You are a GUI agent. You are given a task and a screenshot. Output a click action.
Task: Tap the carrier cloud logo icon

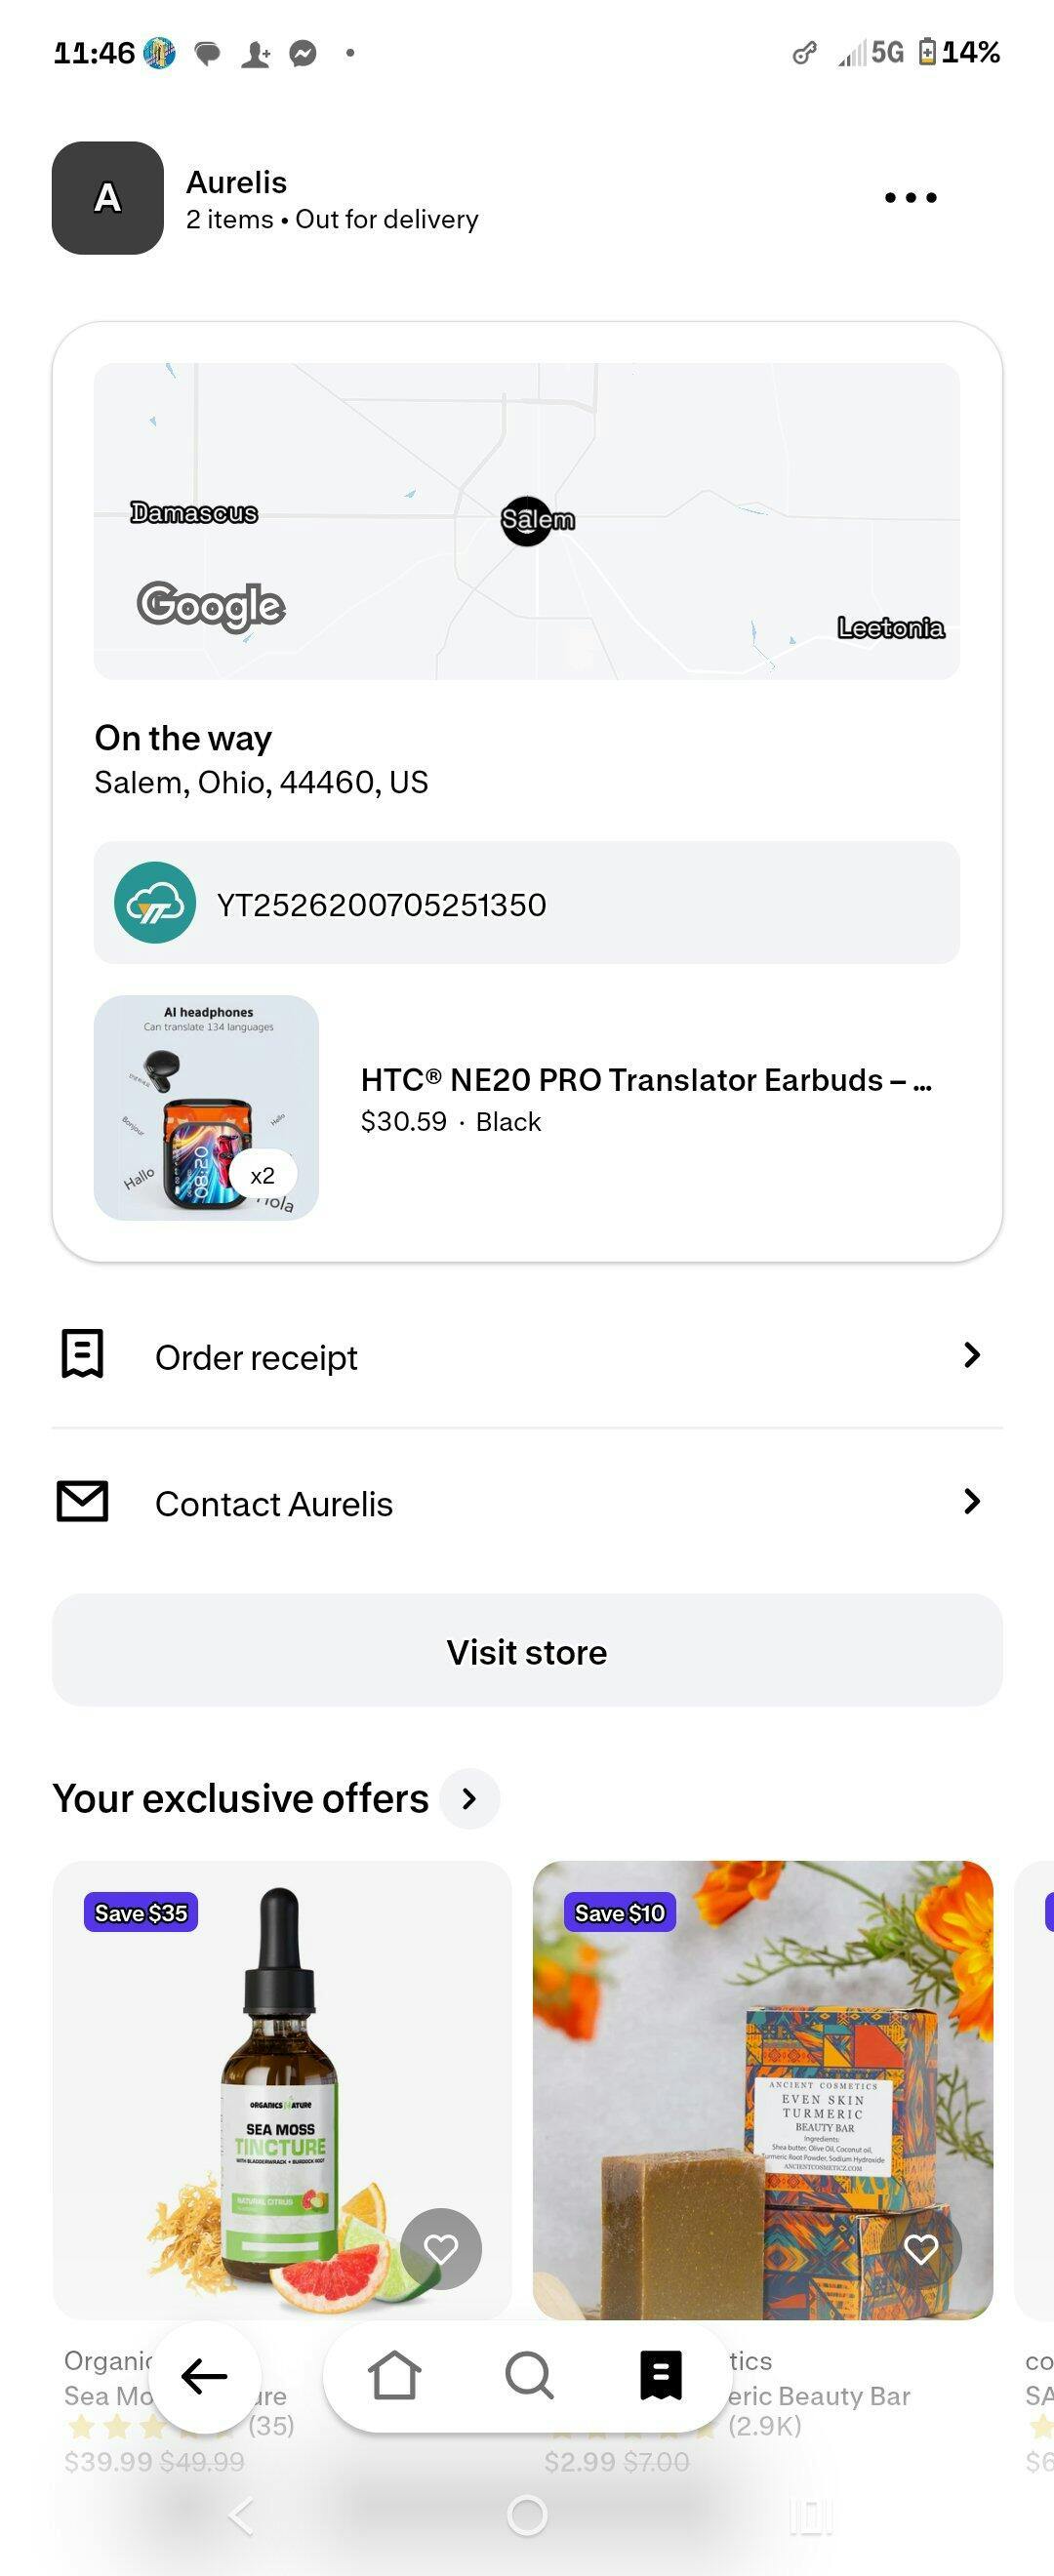click(x=155, y=903)
